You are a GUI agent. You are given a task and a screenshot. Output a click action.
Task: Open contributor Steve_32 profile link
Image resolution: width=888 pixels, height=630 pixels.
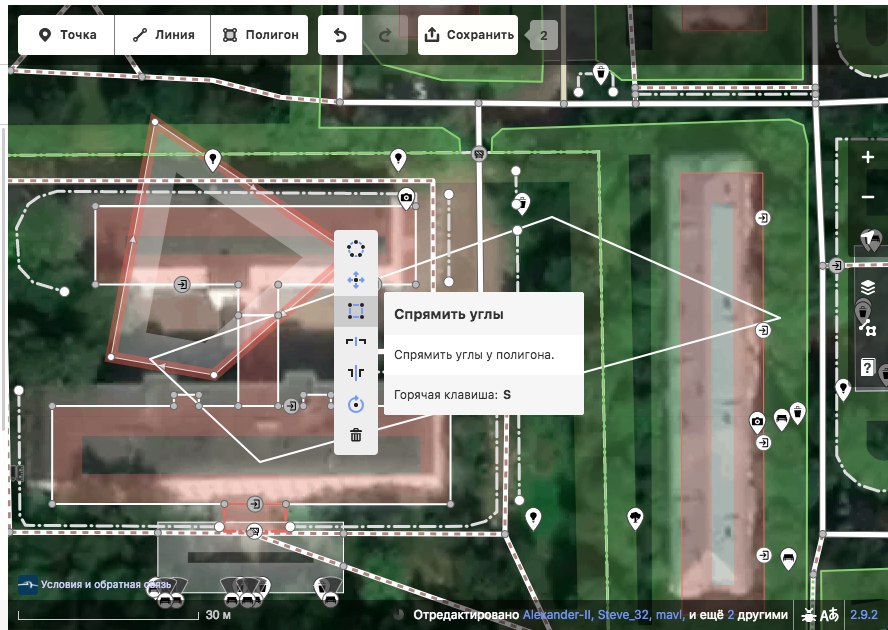coord(623,615)
